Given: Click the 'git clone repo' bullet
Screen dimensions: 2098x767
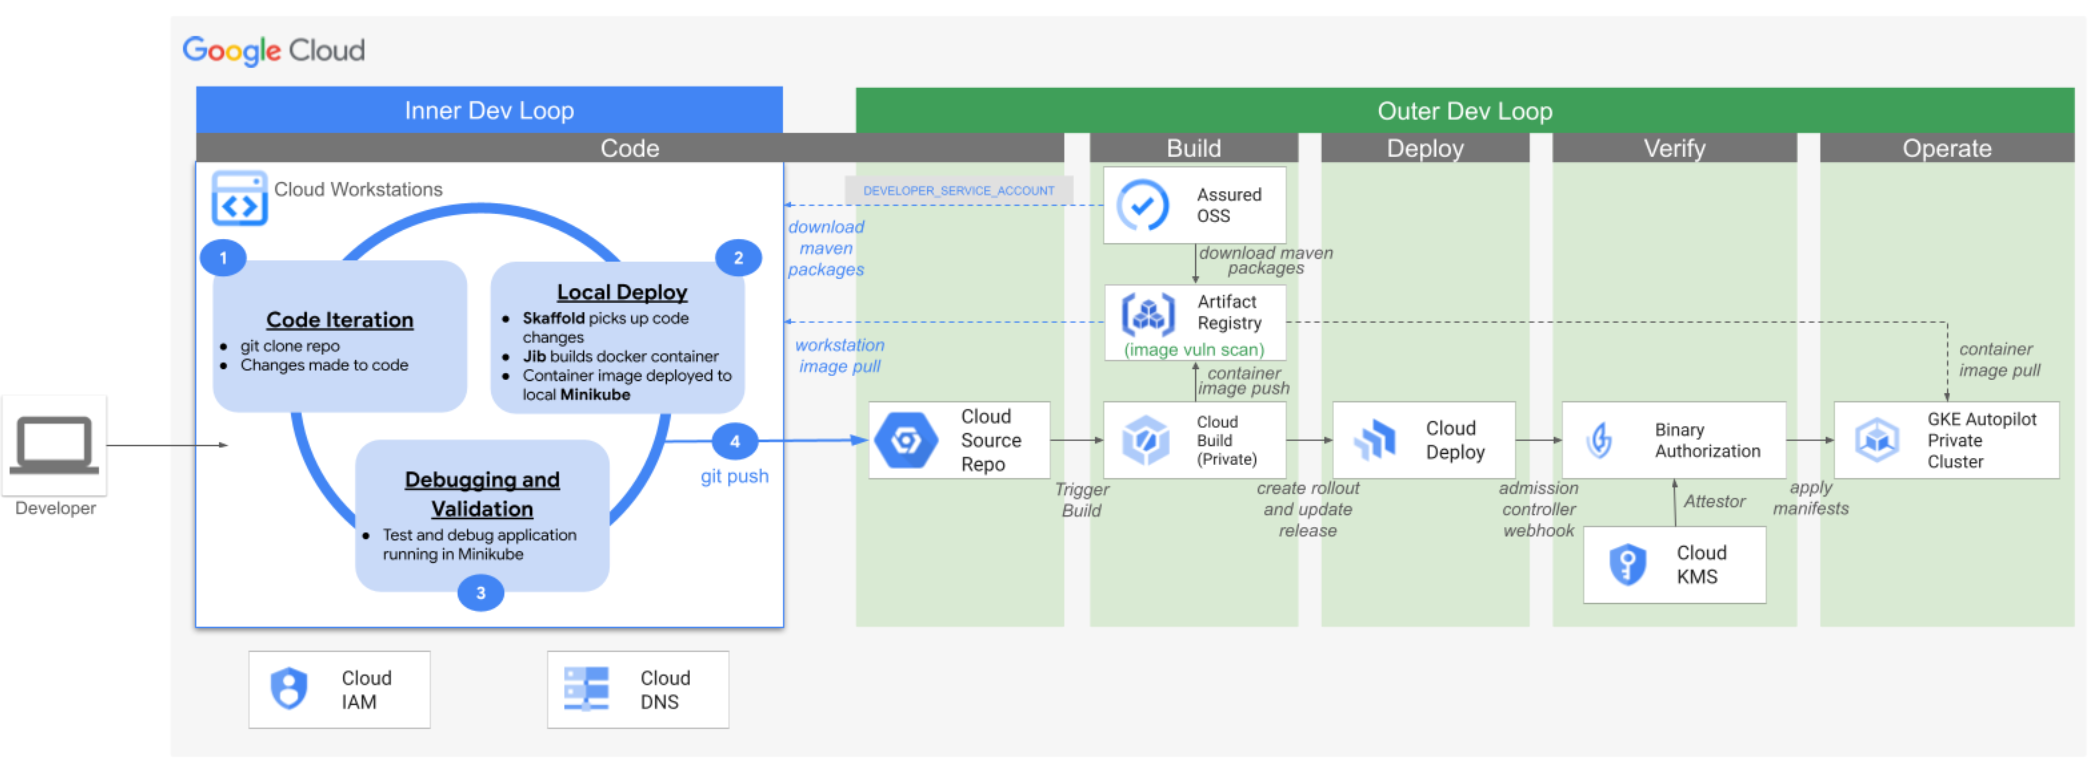Looking at the screenshot, I should 290,346.
